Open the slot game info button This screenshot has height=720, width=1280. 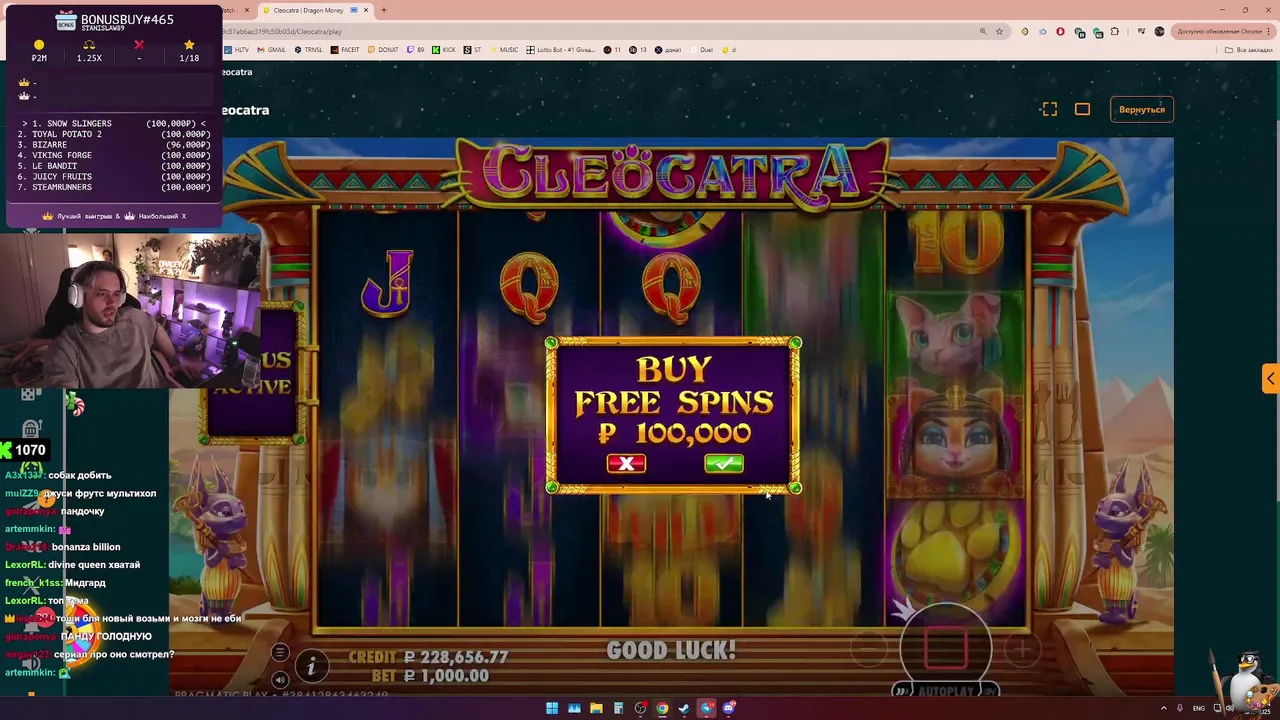click(311, 665)
